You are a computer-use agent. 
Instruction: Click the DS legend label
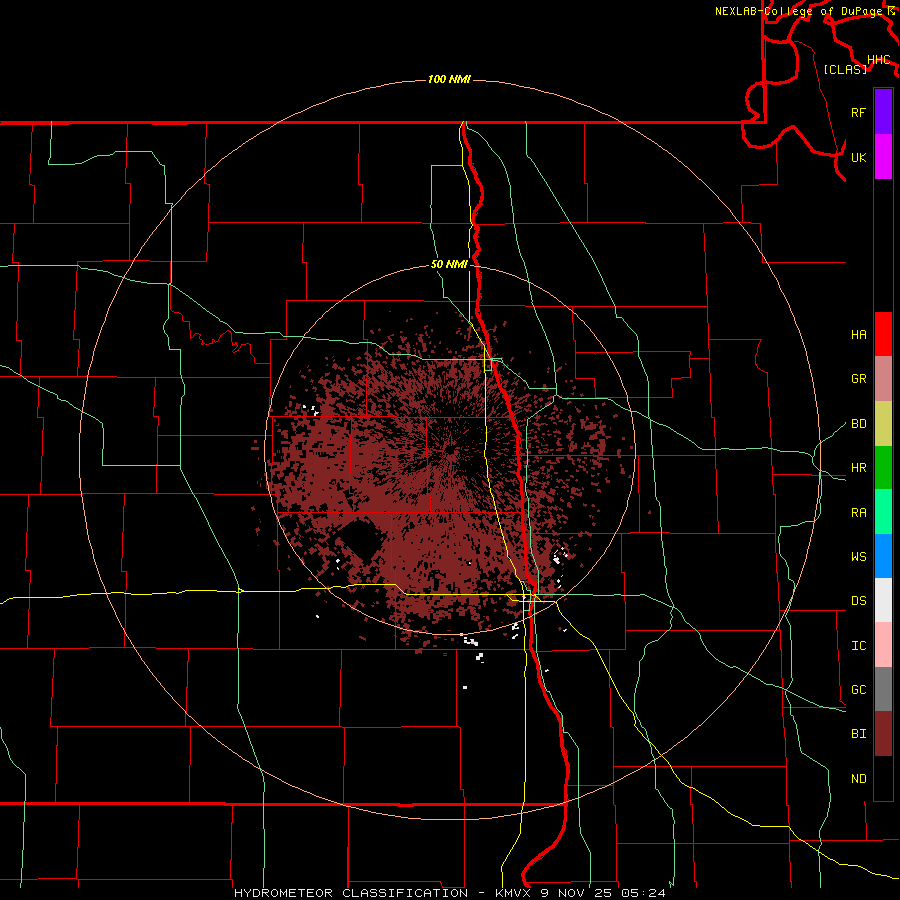[858, 600]
